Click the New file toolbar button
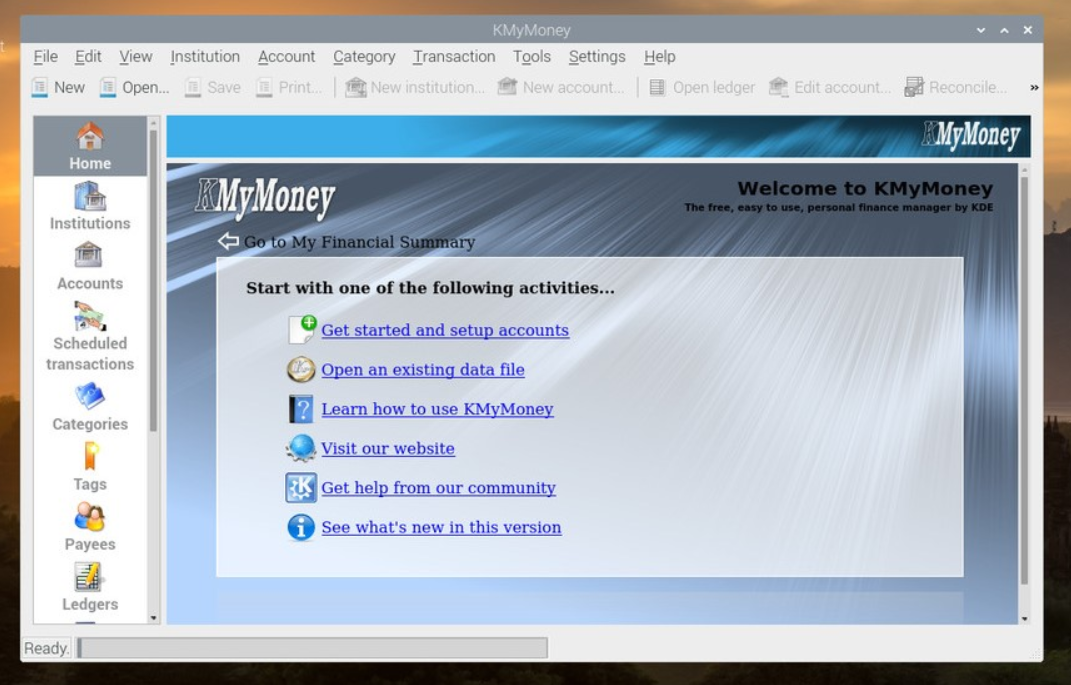This screenshot has width=1071, height=685. pyautogui.click(x=58, y=87)
